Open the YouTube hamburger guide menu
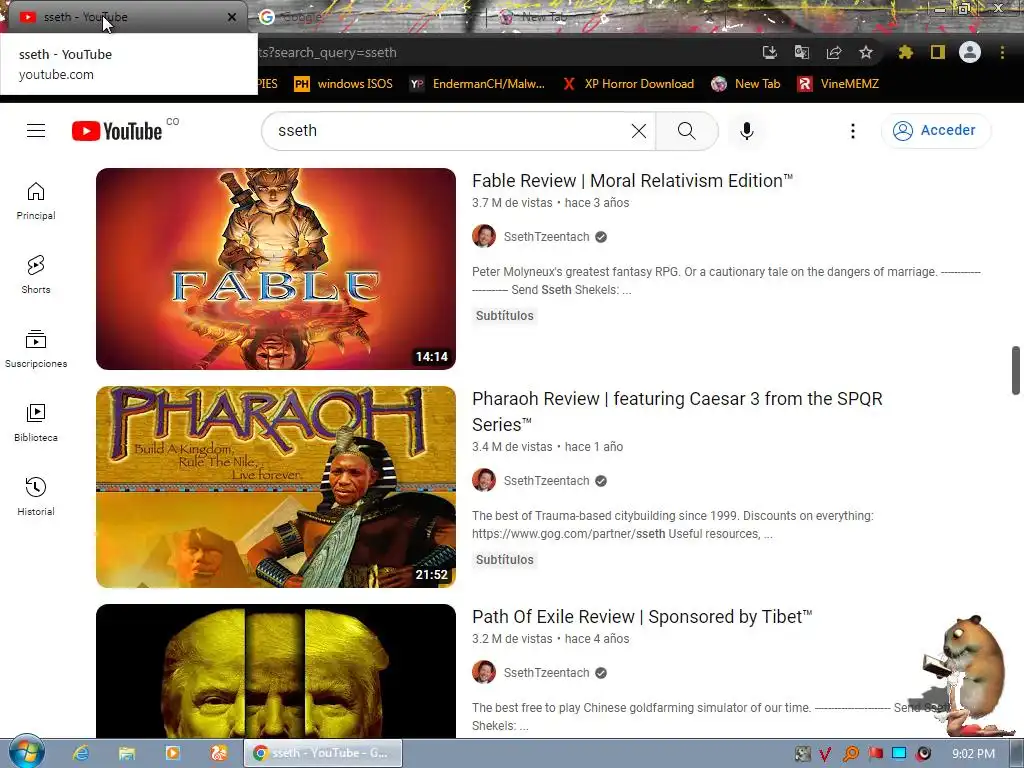The image size is (1024, 768). coord(36,131)
